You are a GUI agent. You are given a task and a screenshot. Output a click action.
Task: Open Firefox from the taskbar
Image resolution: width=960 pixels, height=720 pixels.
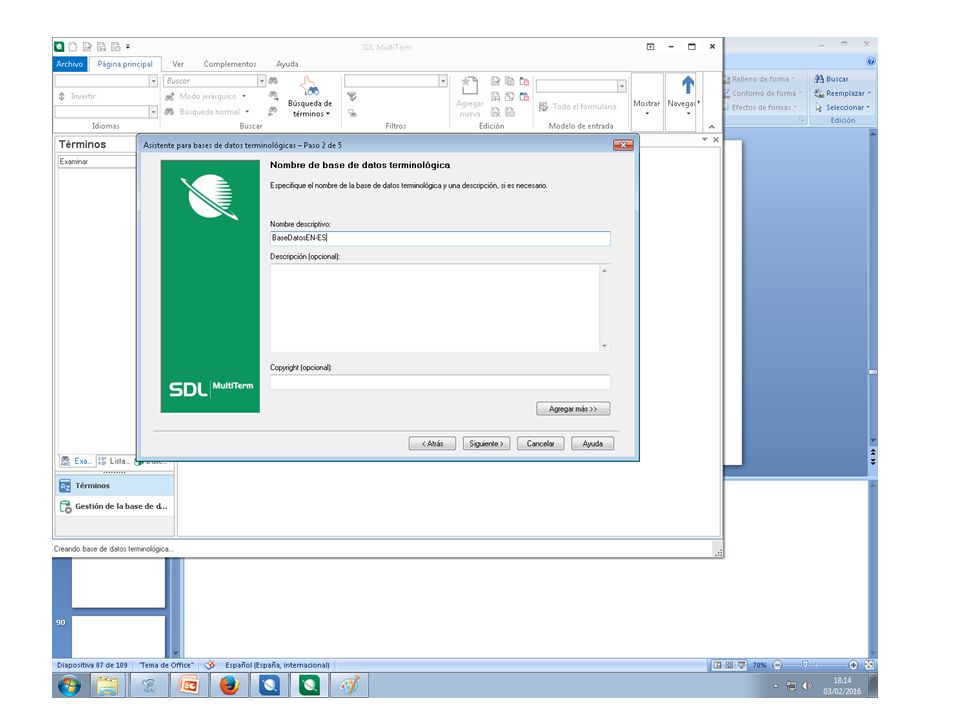tap(229, 685)
